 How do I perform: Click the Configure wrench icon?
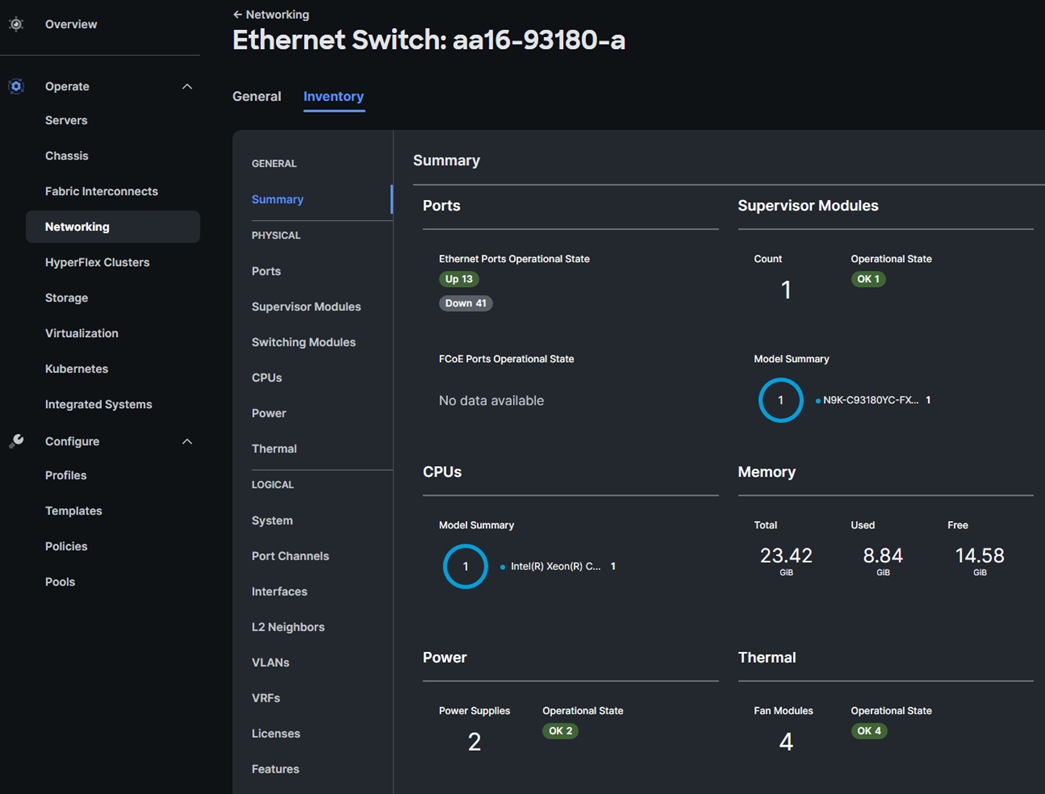16,441
